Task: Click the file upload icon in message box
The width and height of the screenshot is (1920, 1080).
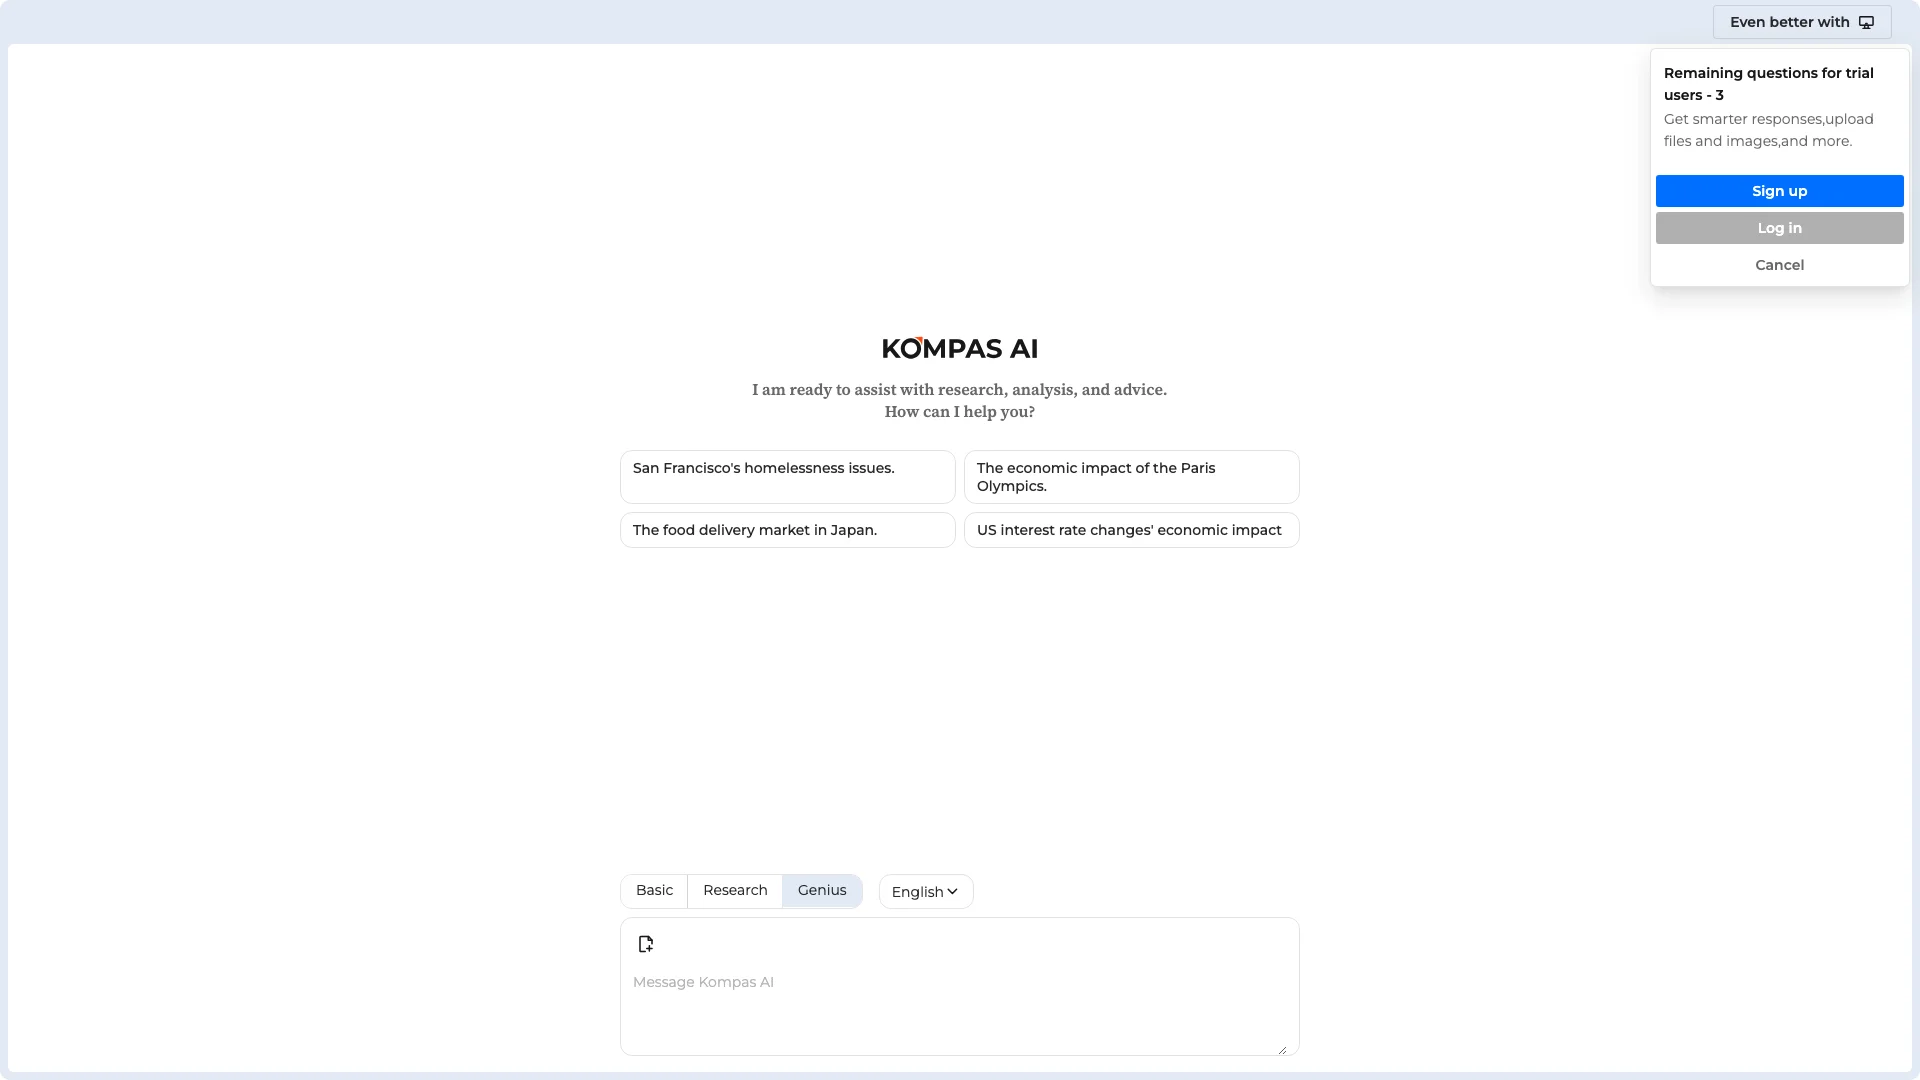Action: click(646, 944)
